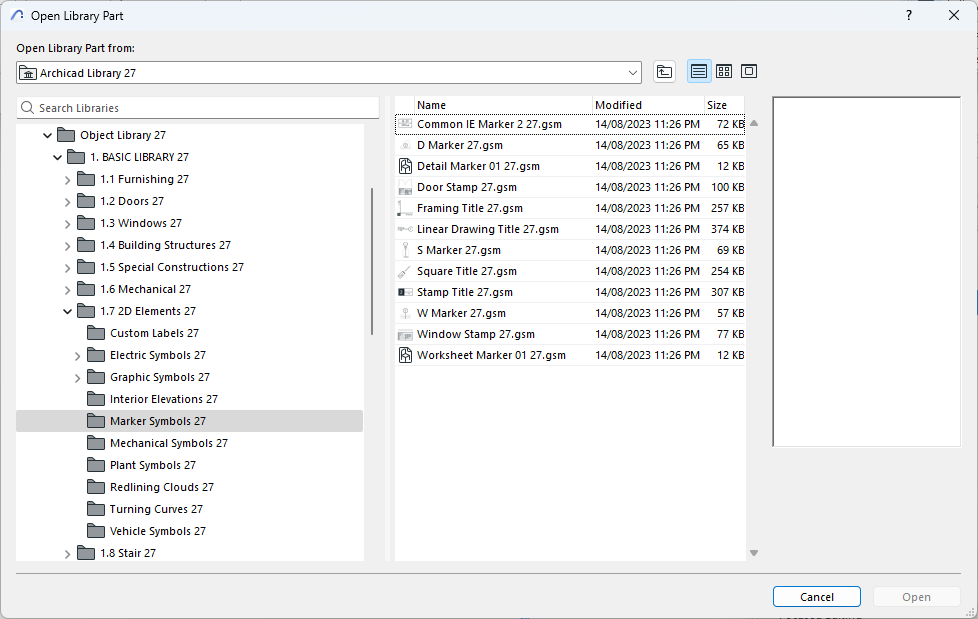Collapse the 1. BASIC LIBRARY 27 node
The width and height of the screenshot is (978, 619).
click(57, 157)
